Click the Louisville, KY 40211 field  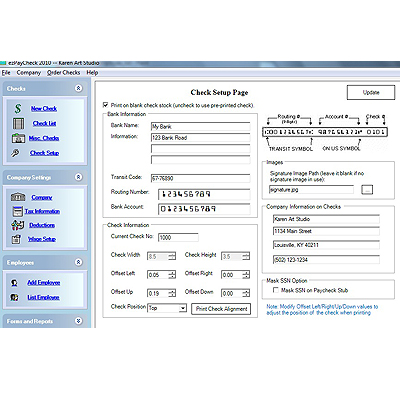[x=326, y=245]
